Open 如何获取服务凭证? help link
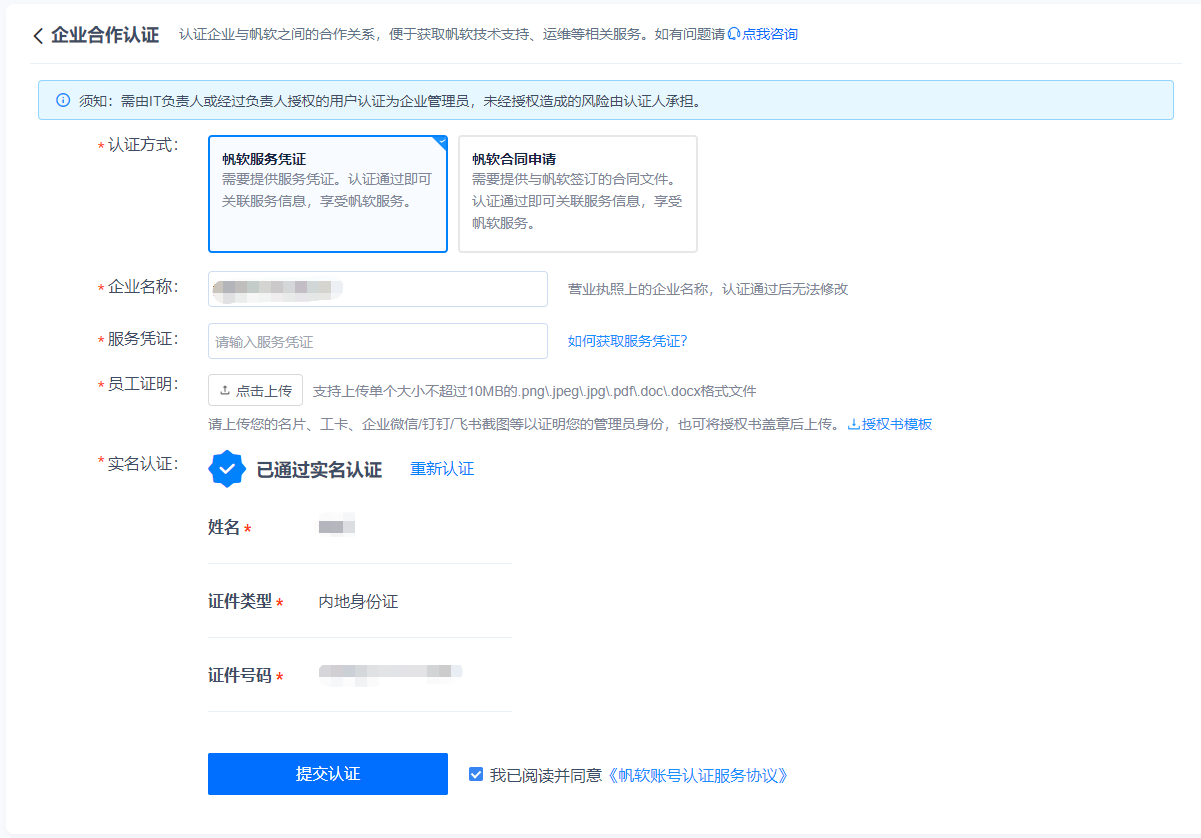Screen dimensions: 1201x838 pos(628,341)
